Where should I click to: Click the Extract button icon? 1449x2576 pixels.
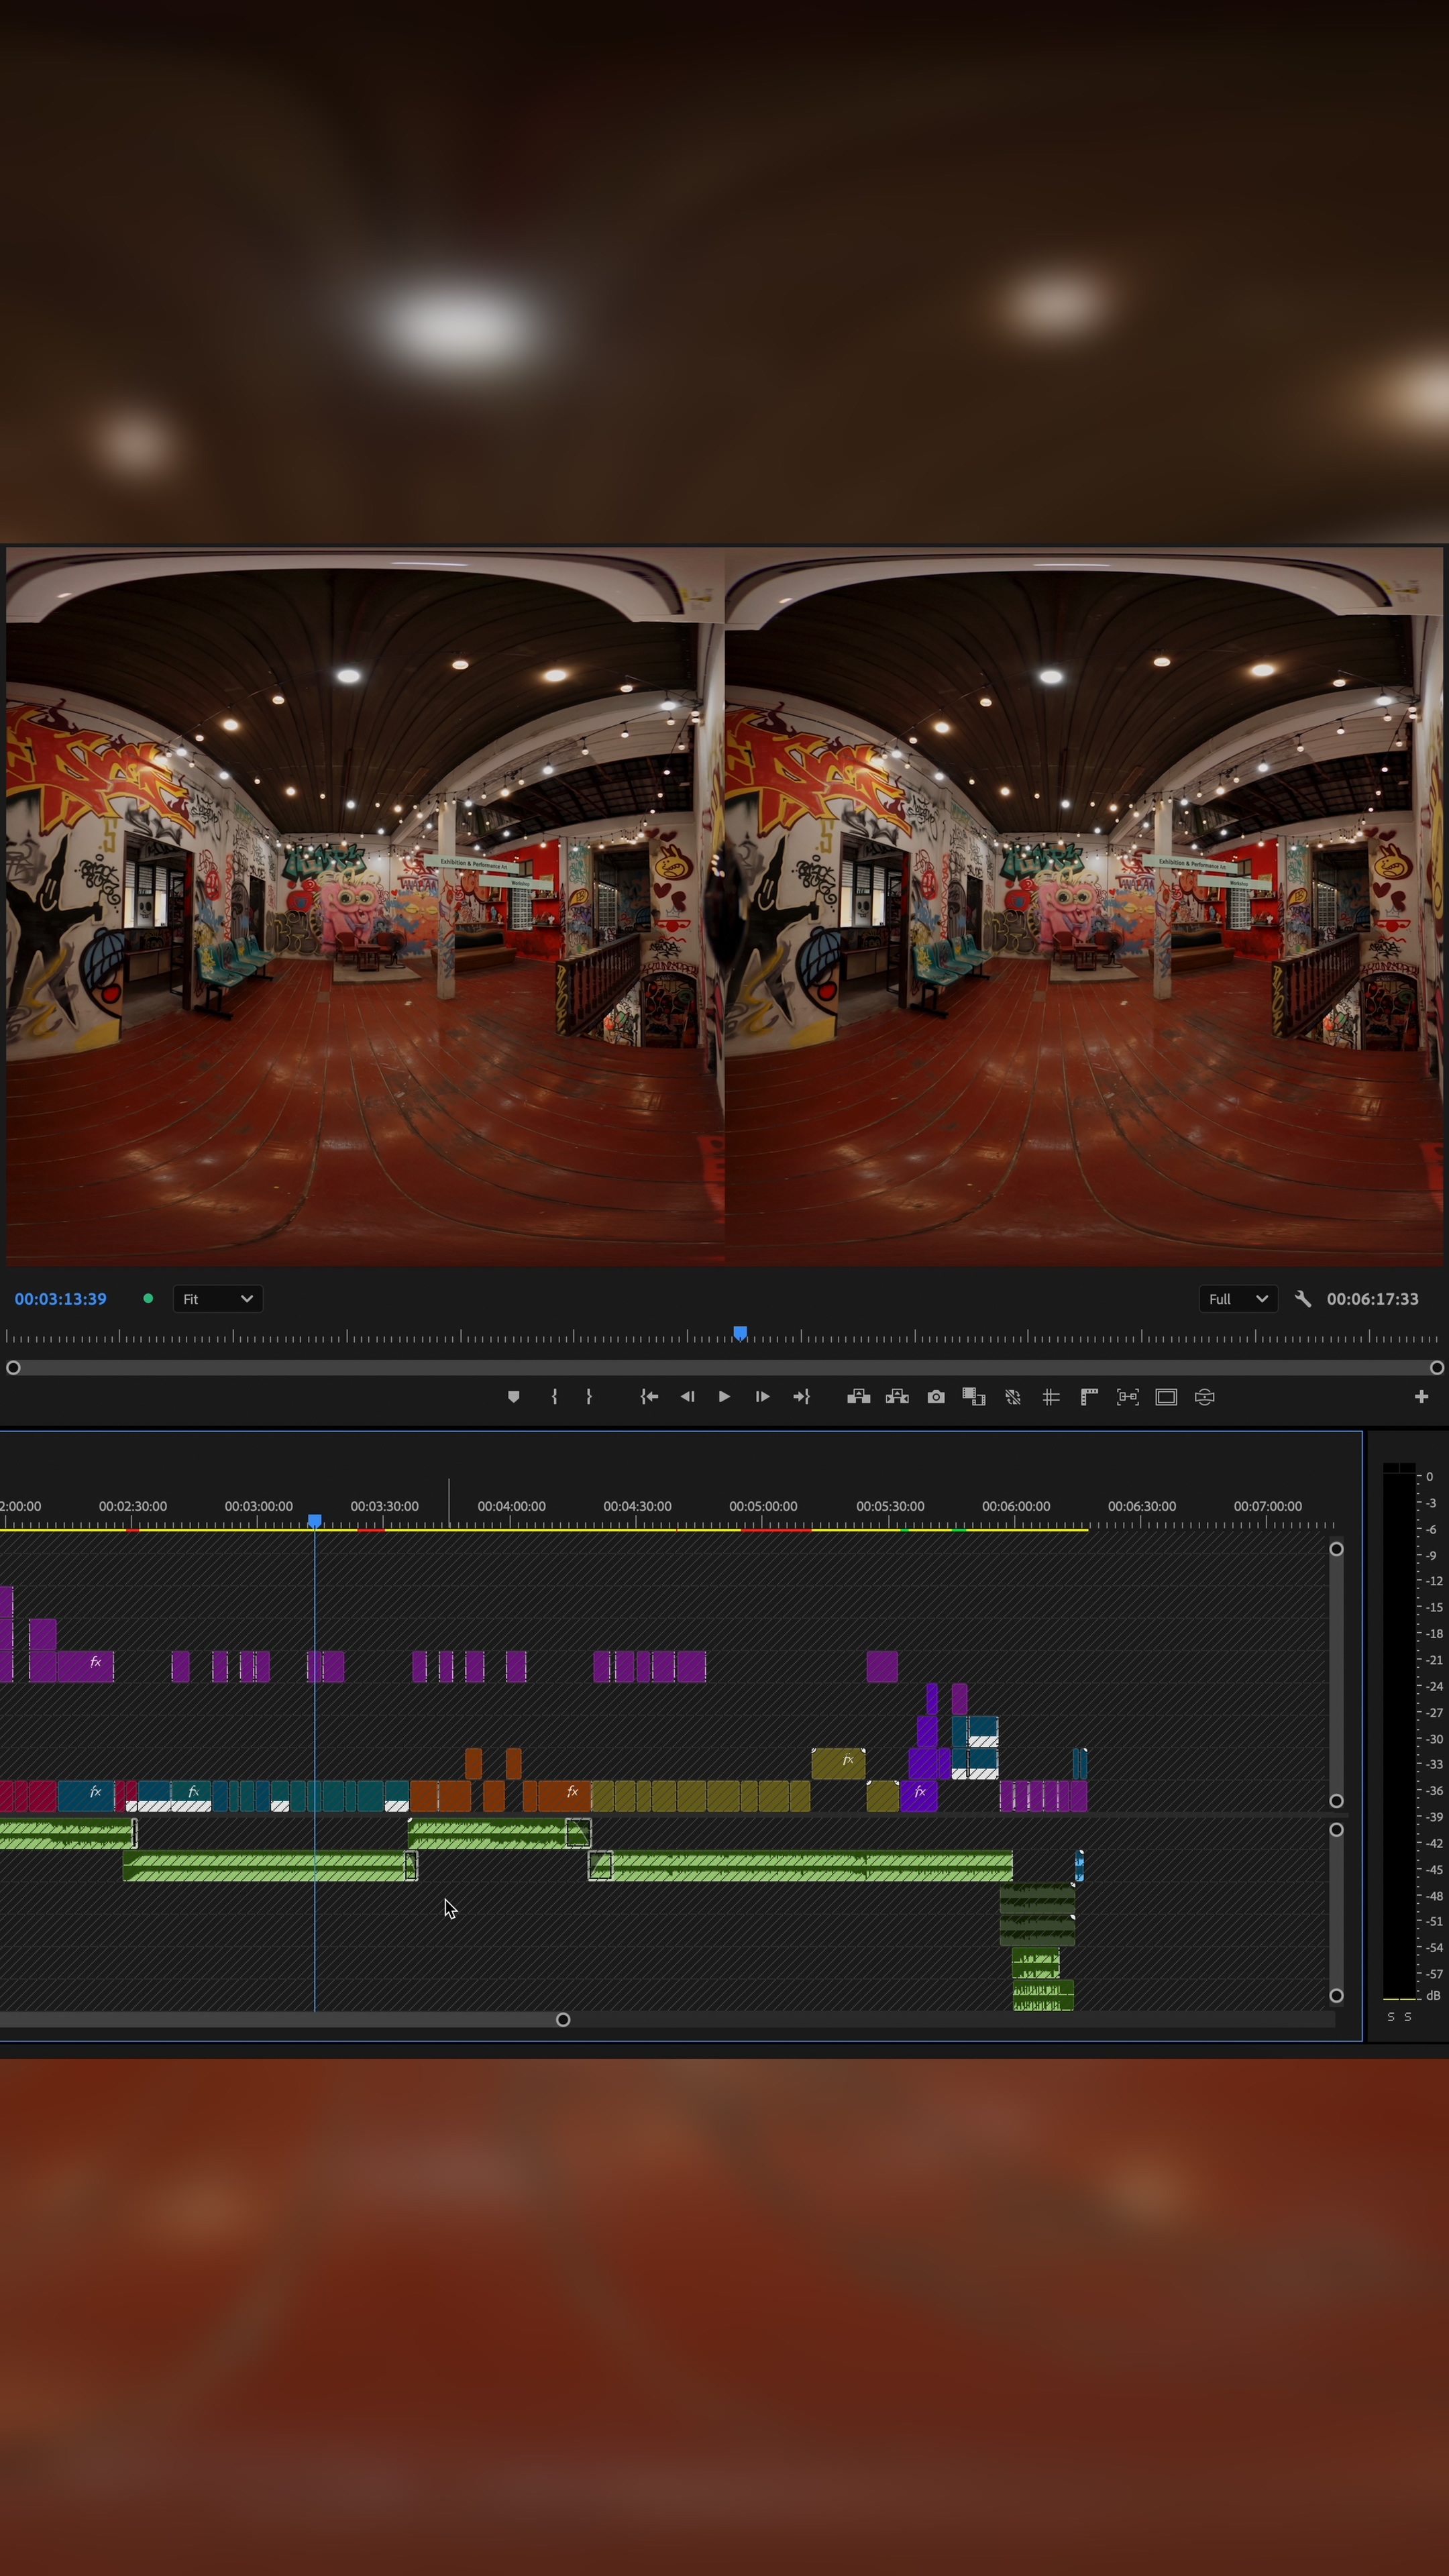click(x=897, y=1397)
